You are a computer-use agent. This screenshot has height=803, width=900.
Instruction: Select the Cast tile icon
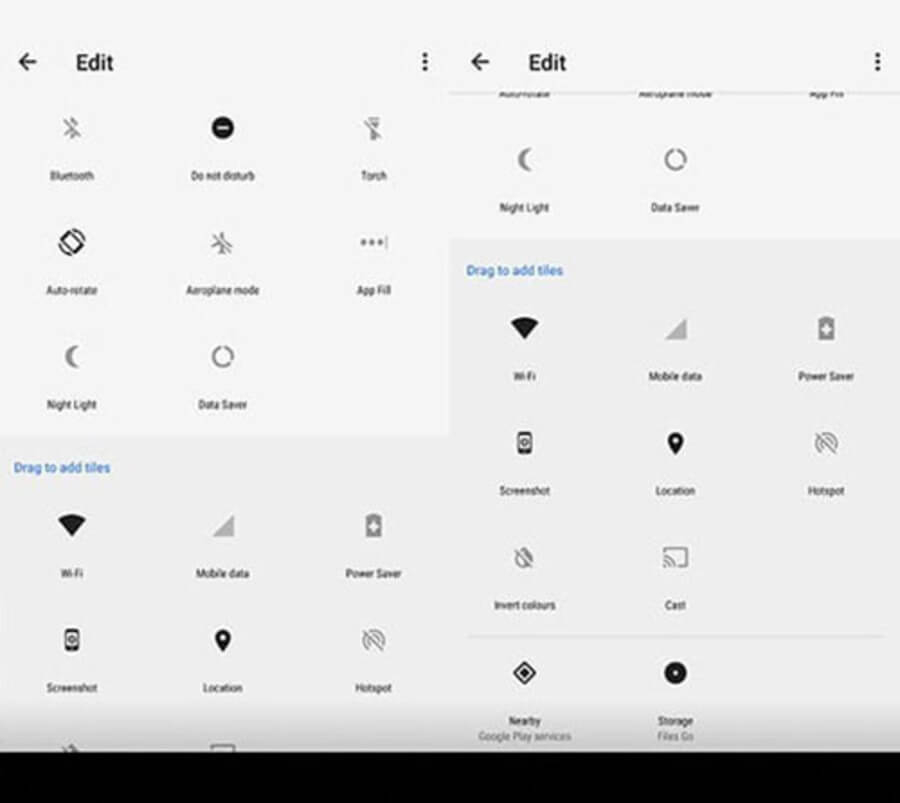(675, 558)
